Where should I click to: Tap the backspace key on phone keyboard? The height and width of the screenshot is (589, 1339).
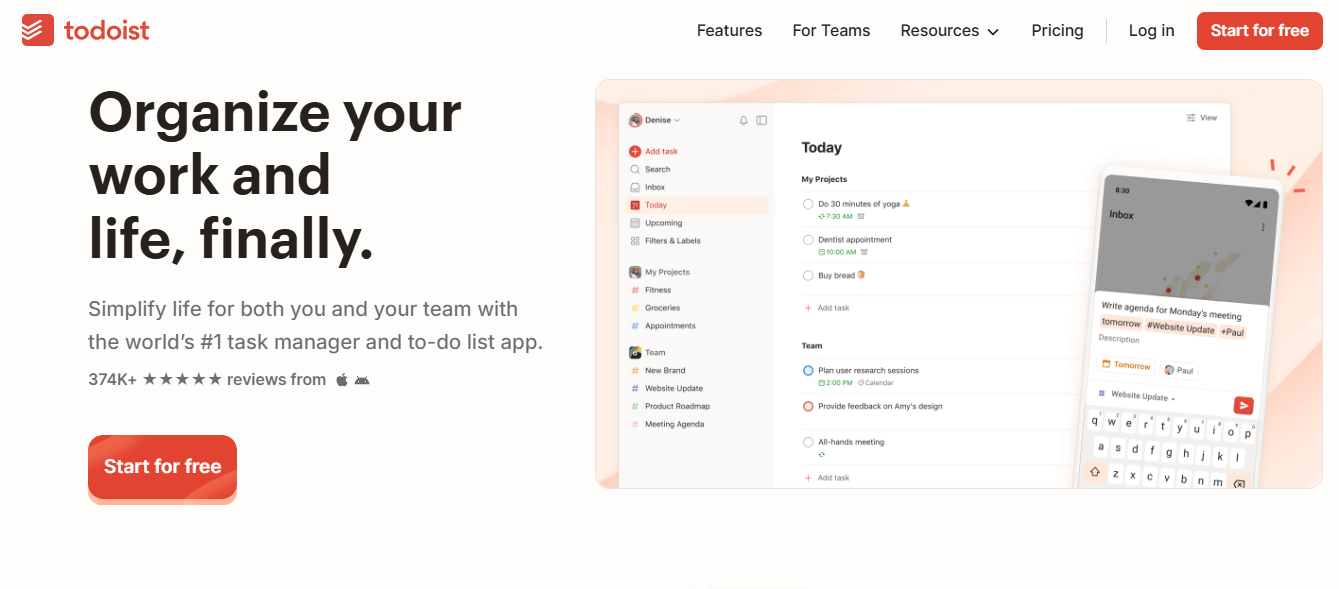point(1239,484)
